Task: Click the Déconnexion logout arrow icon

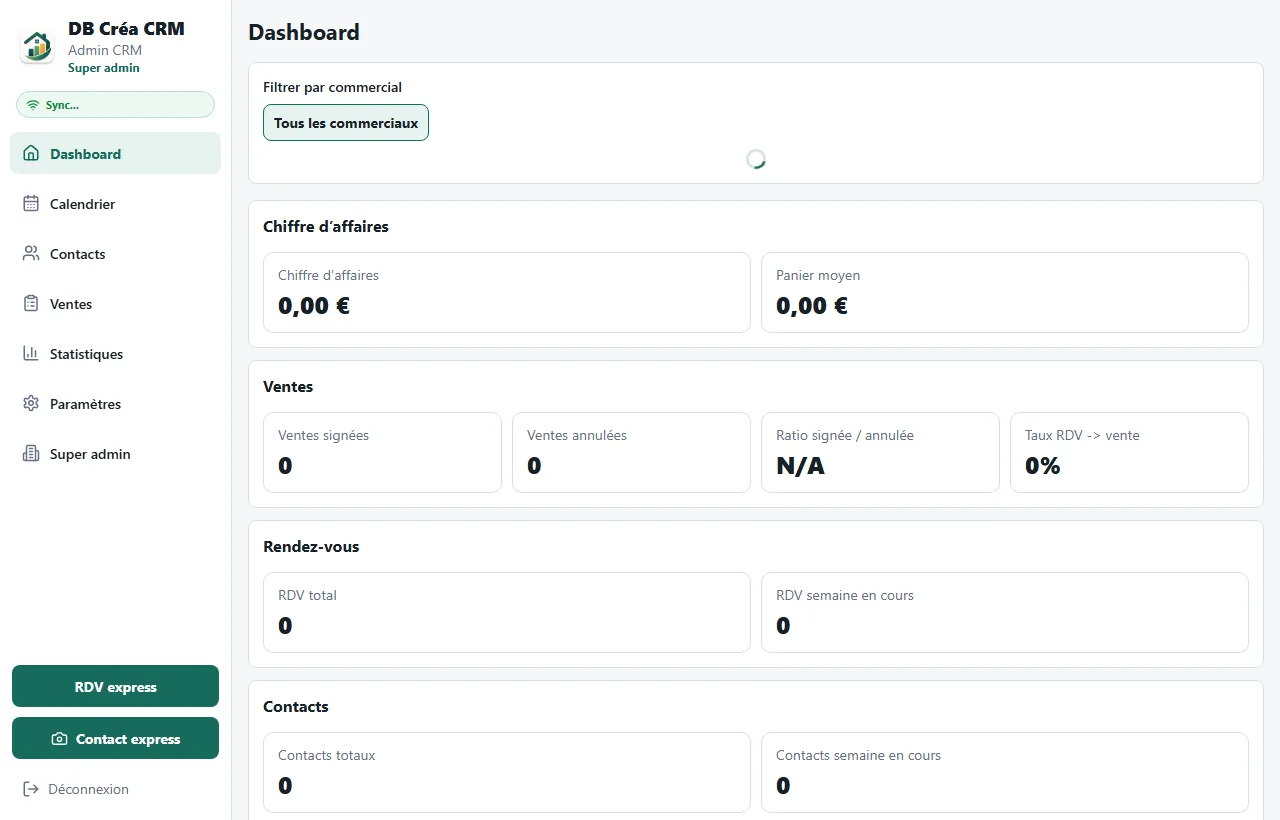Action: (x=31, y=789)
